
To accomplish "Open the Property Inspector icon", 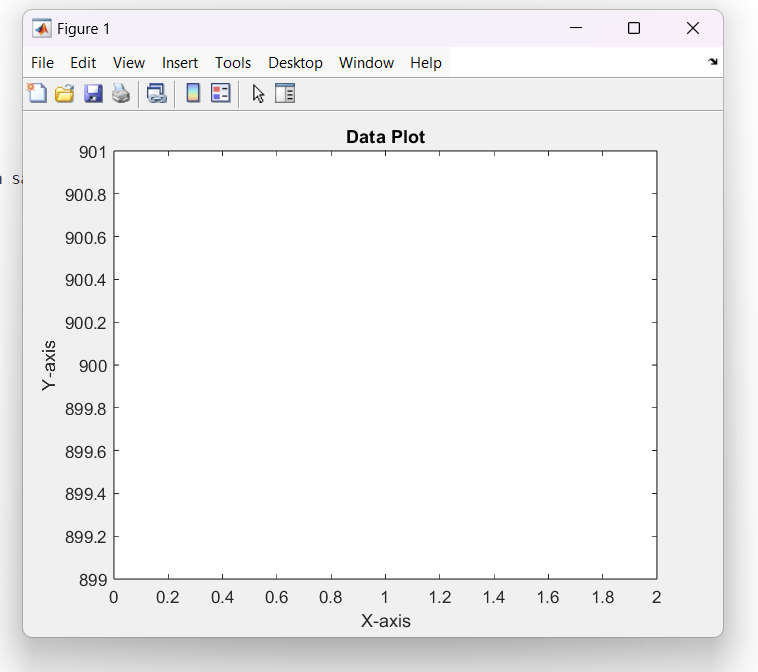I will click(285, 93).
